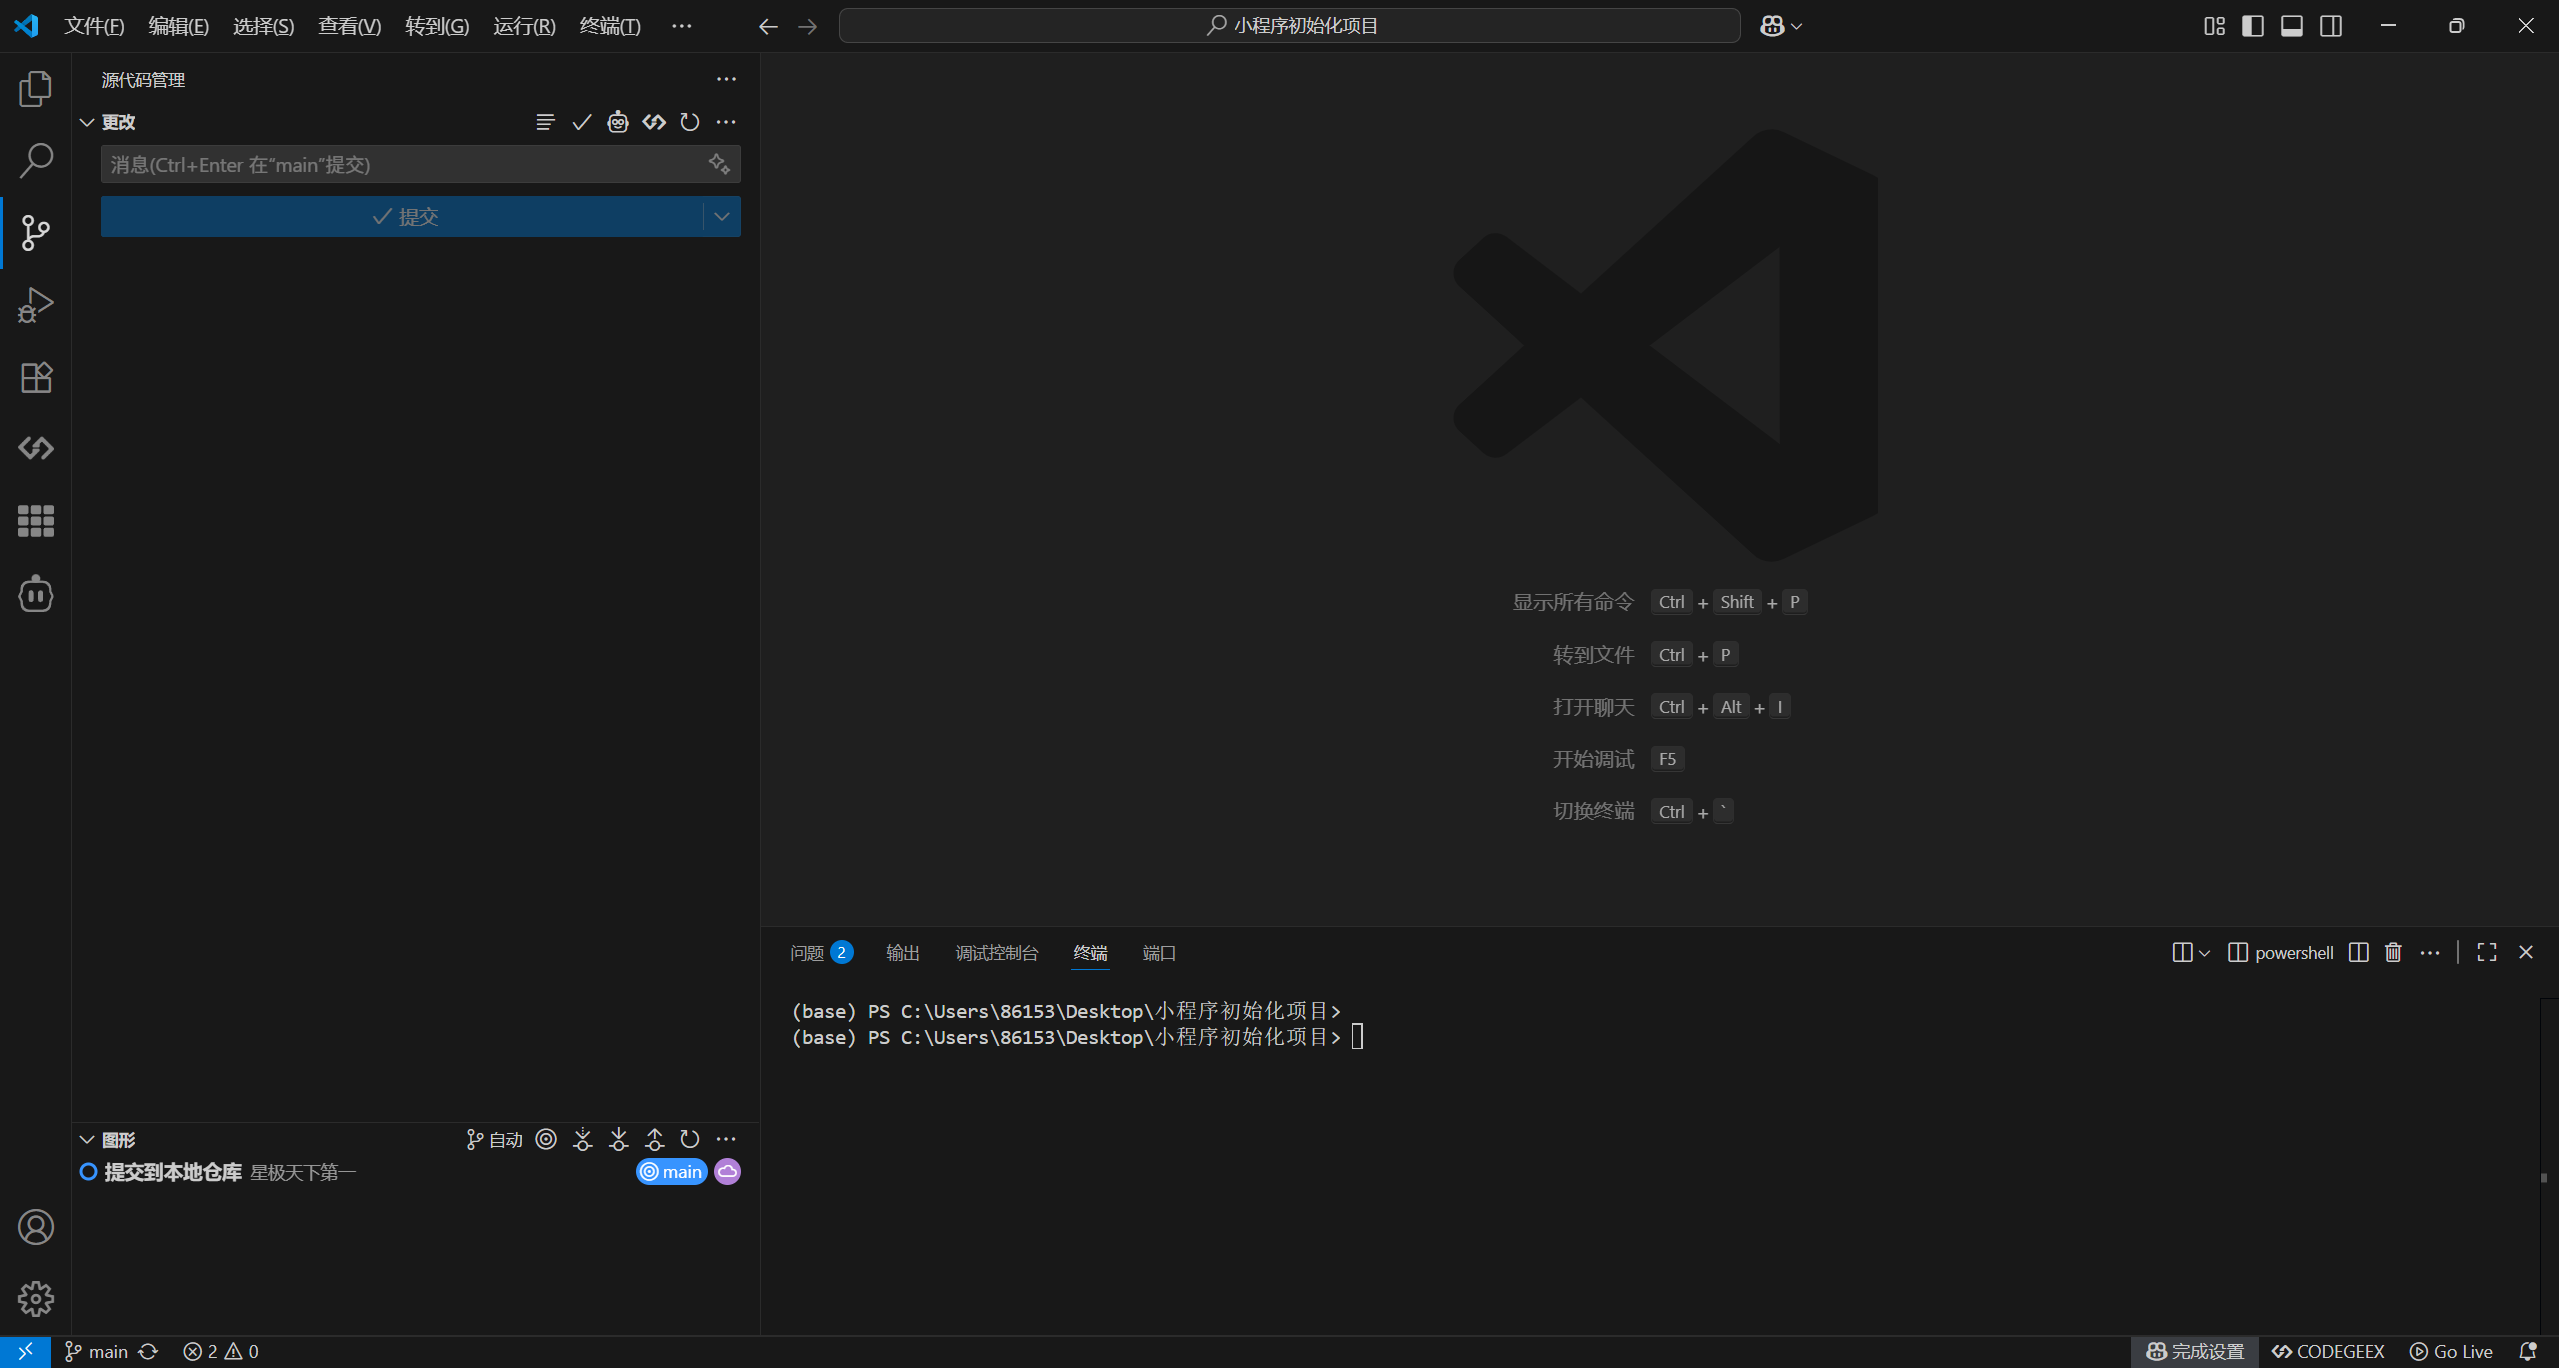Screen dimensions: 2559x1368
Task: Click the fetch icon in 图形 toolbar
Action: pyautogui.click(x=583, y=1139)
